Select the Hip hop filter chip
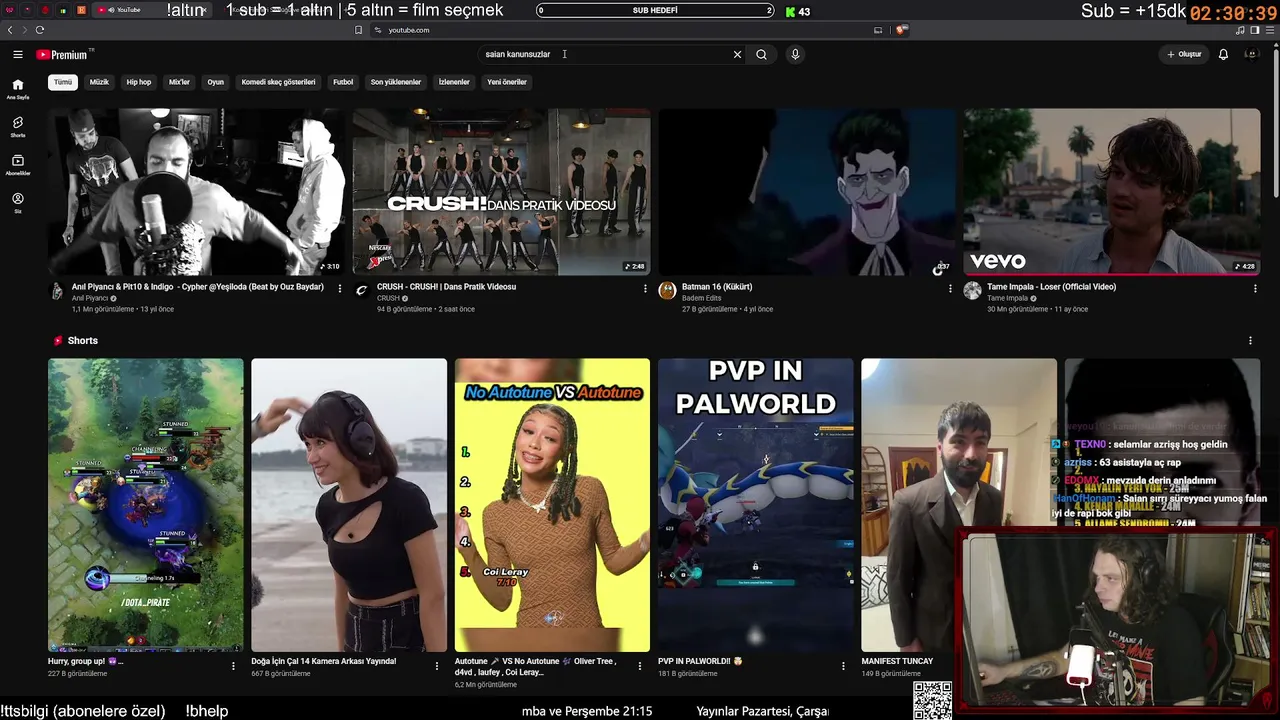This screenshot has width=1280, height=720. pos(139,82)
